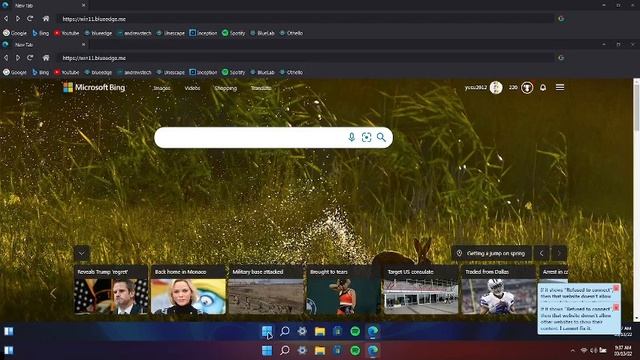640x360 pixels.
Task: Open Settings gear on the bottom taskbar
Action: (x=302, y=350)
